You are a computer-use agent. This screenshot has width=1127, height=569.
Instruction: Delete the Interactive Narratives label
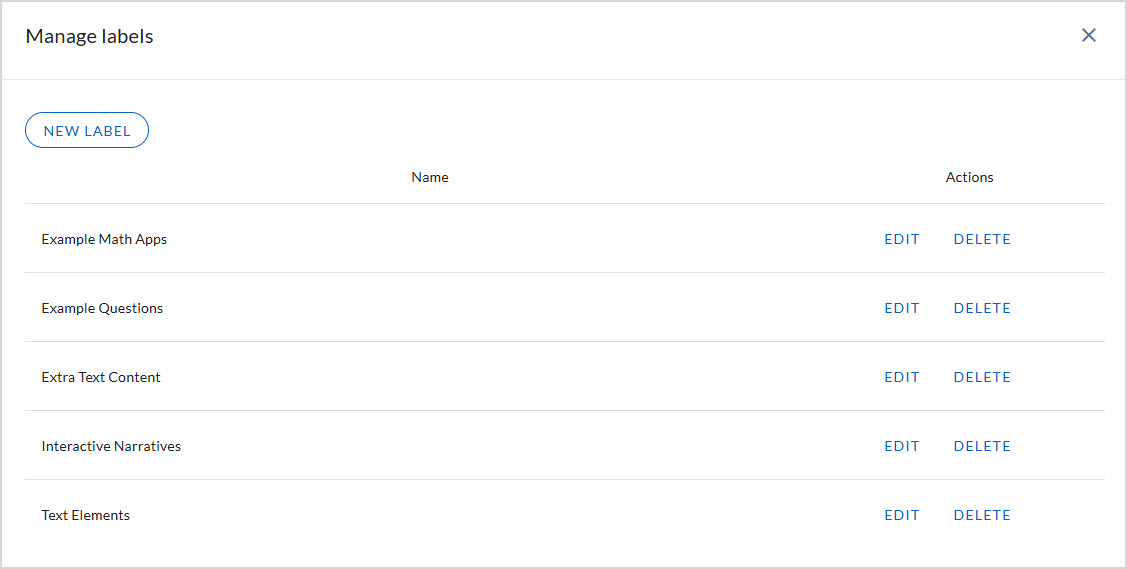(x=982, y=447)
